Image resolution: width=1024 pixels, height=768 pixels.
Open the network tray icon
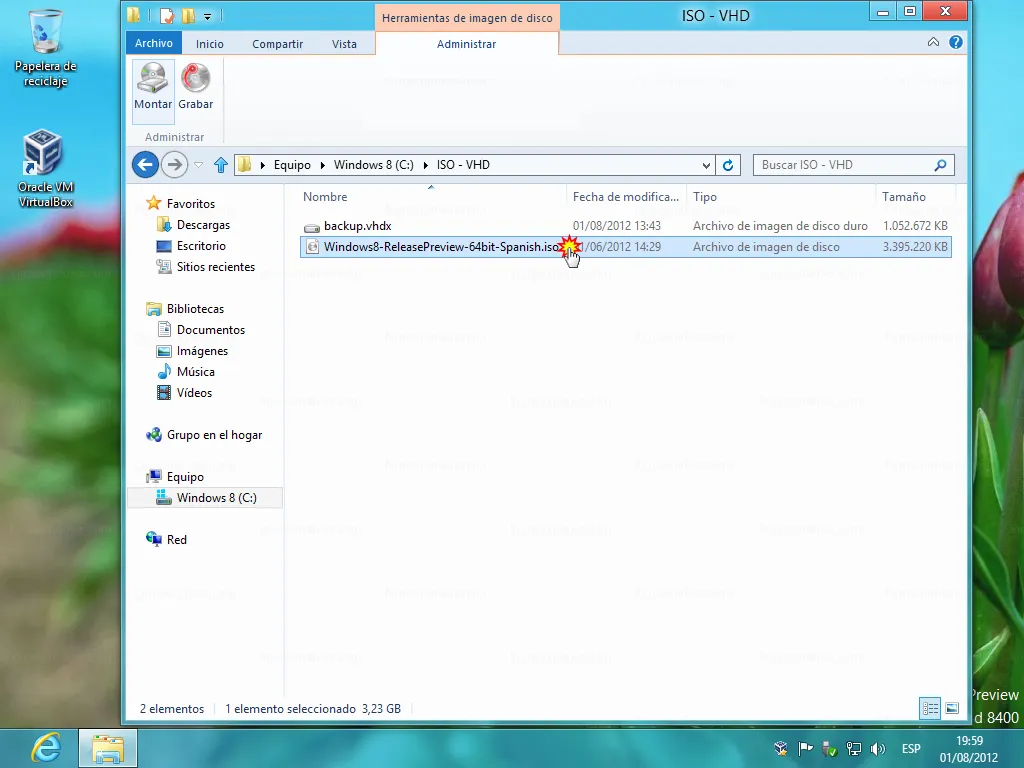(x=854, y=749)
